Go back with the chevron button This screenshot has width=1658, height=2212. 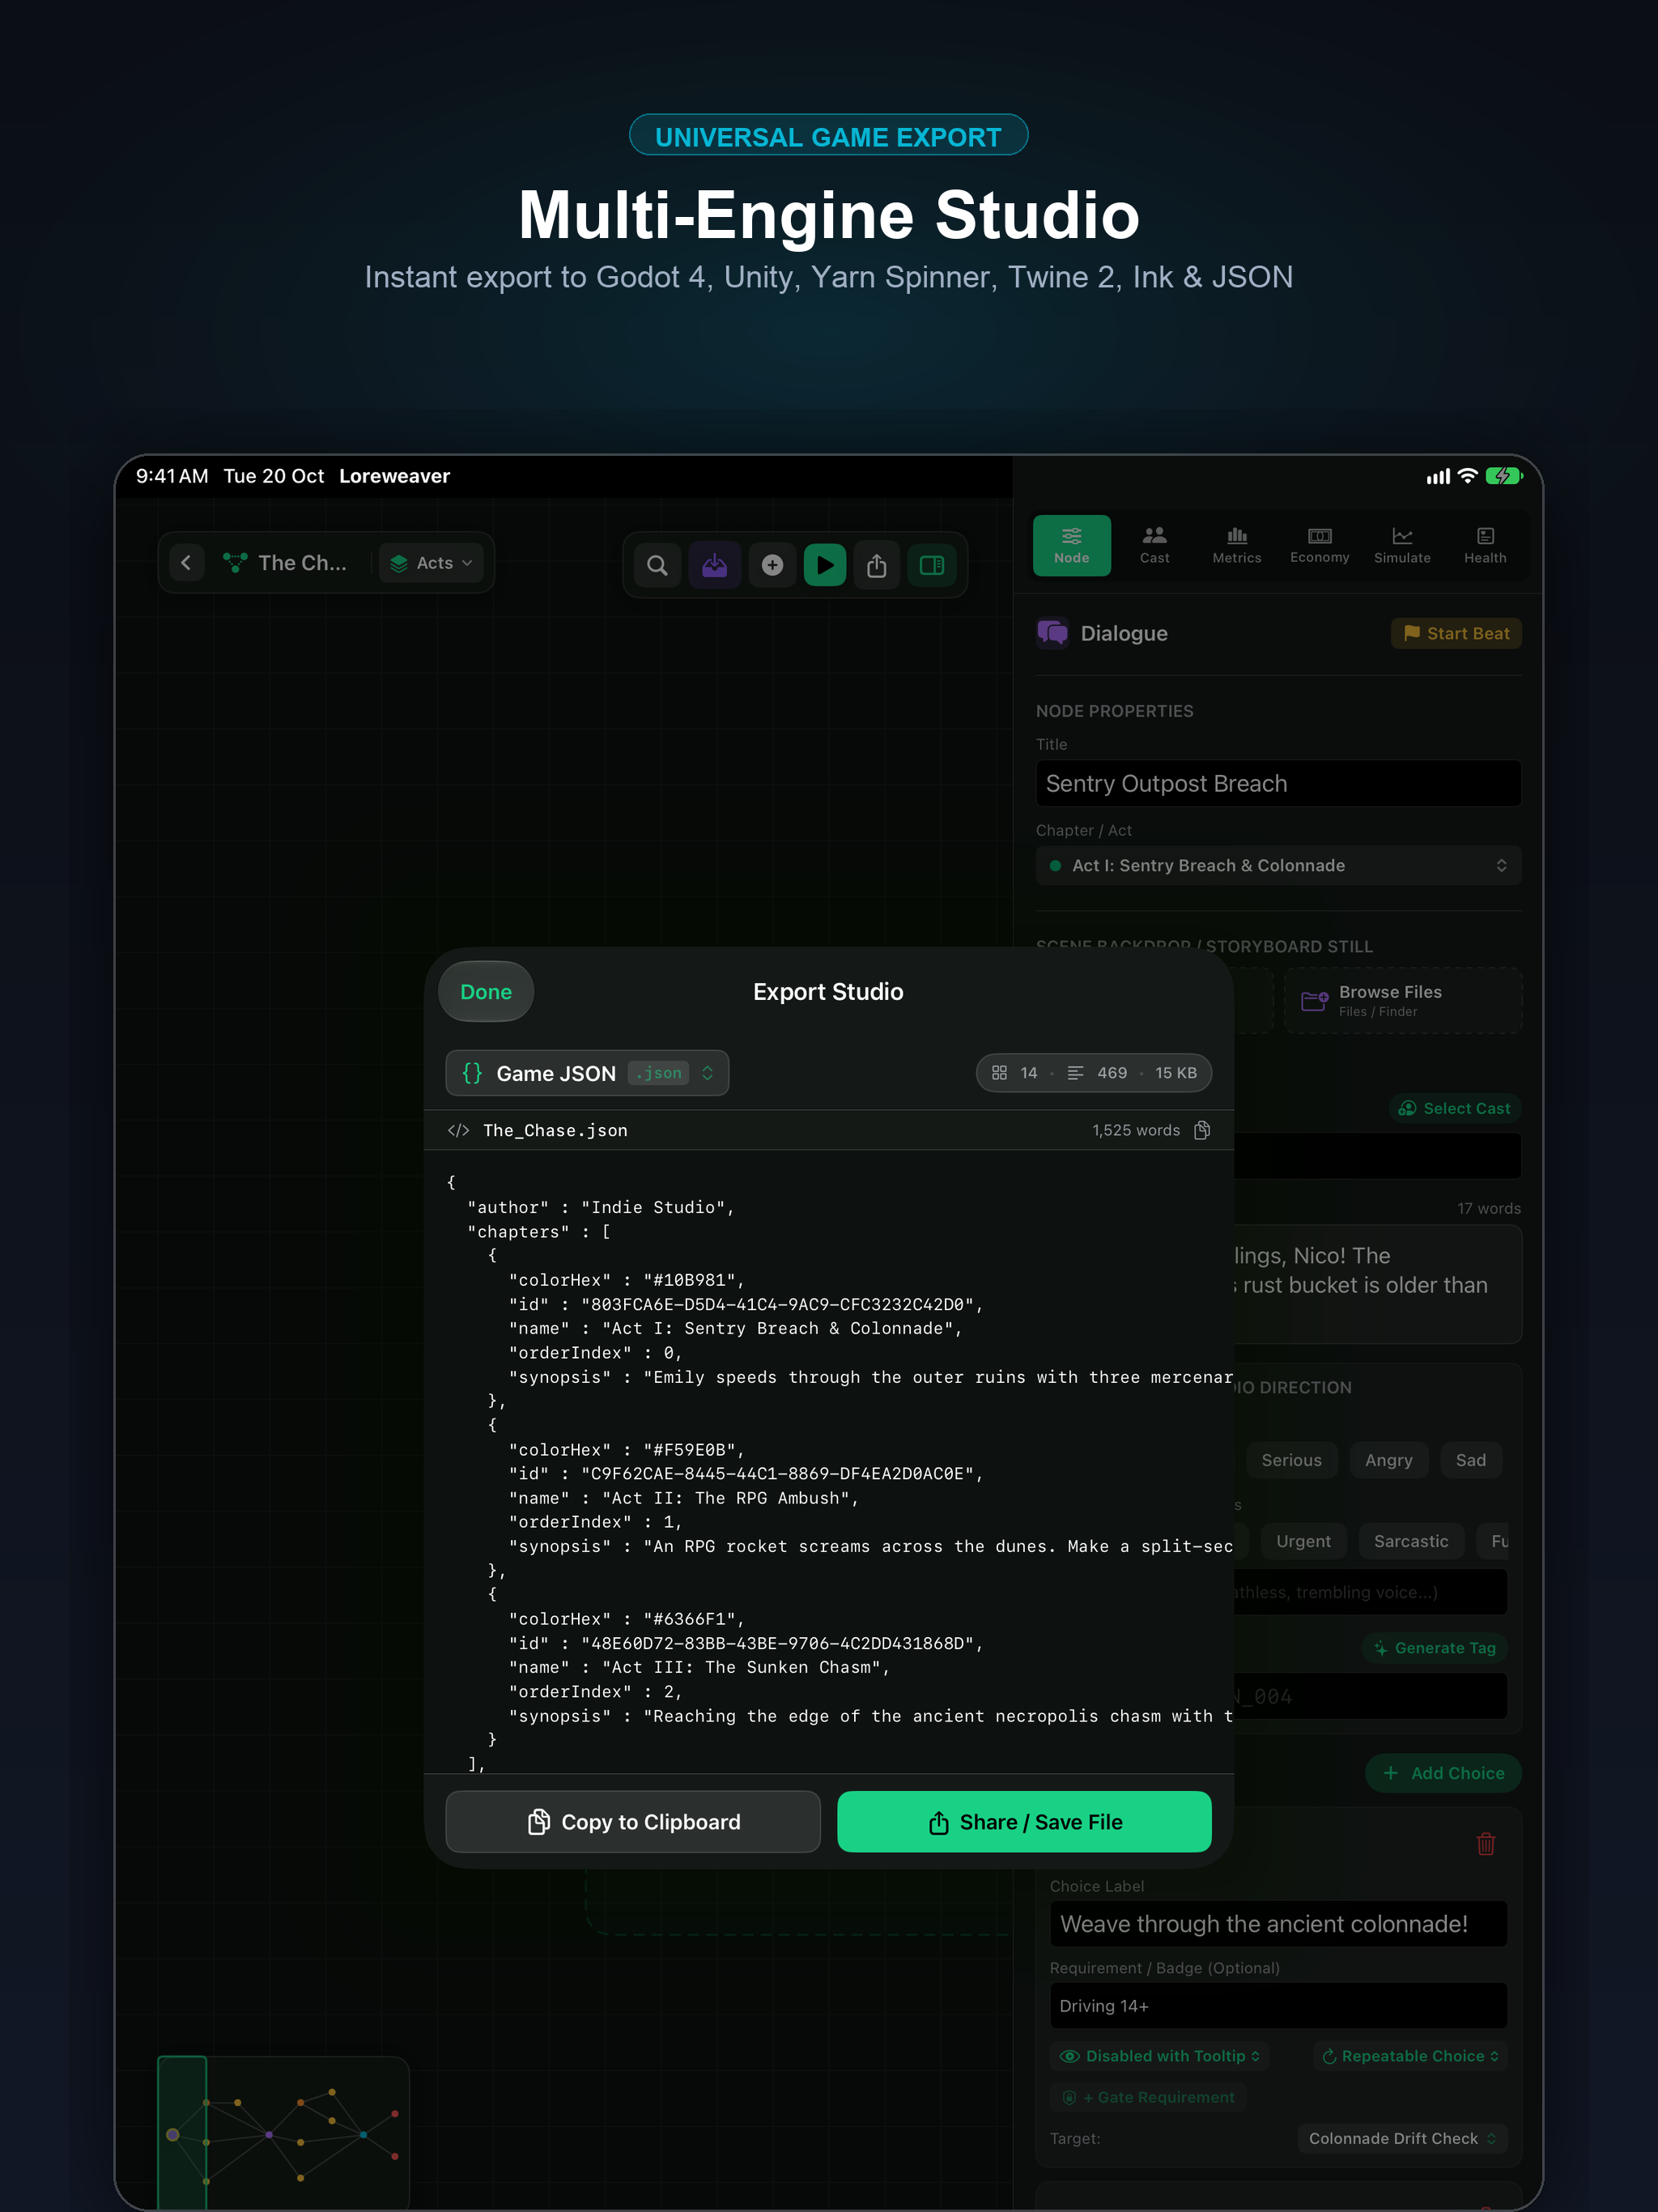tap(186, 563)
